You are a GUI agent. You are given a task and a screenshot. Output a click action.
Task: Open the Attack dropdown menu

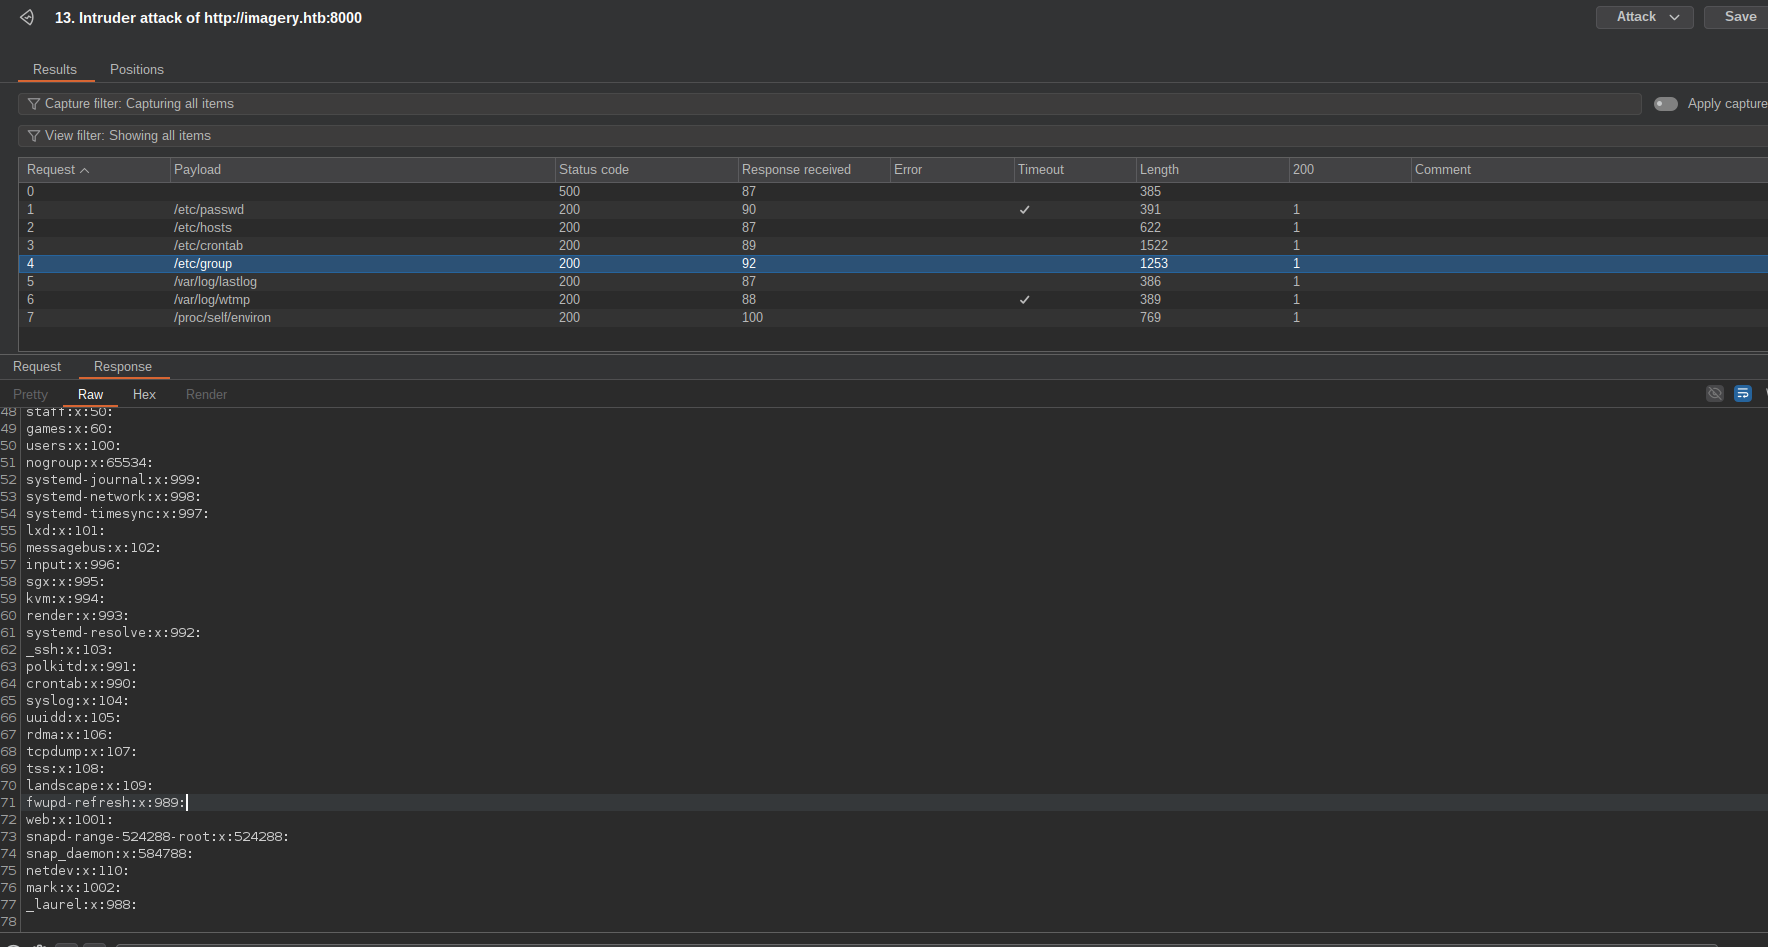[x=1644, y=17]
